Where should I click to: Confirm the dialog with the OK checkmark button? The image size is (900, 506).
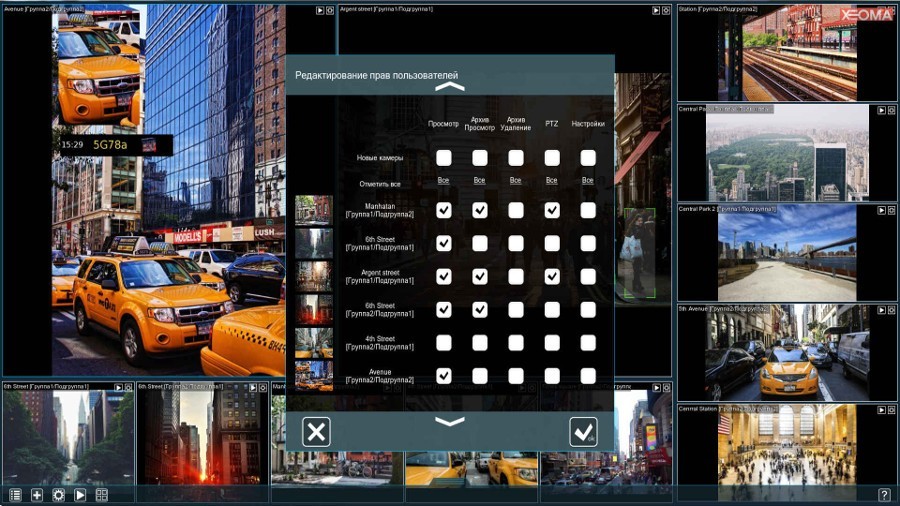coord(583,432)
